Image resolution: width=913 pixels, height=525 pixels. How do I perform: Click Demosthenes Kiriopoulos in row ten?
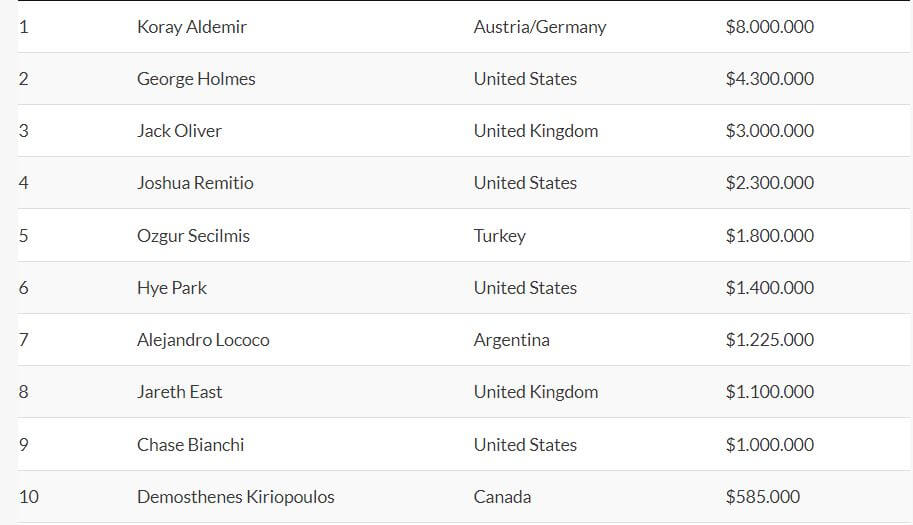[236, 497]
